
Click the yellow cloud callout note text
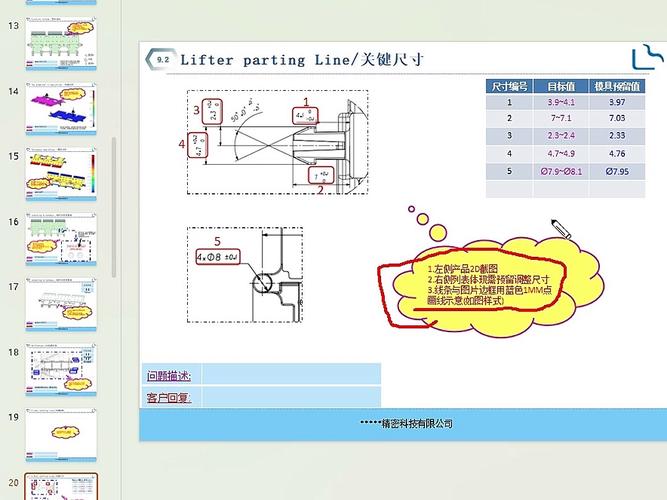click(489, 285)
